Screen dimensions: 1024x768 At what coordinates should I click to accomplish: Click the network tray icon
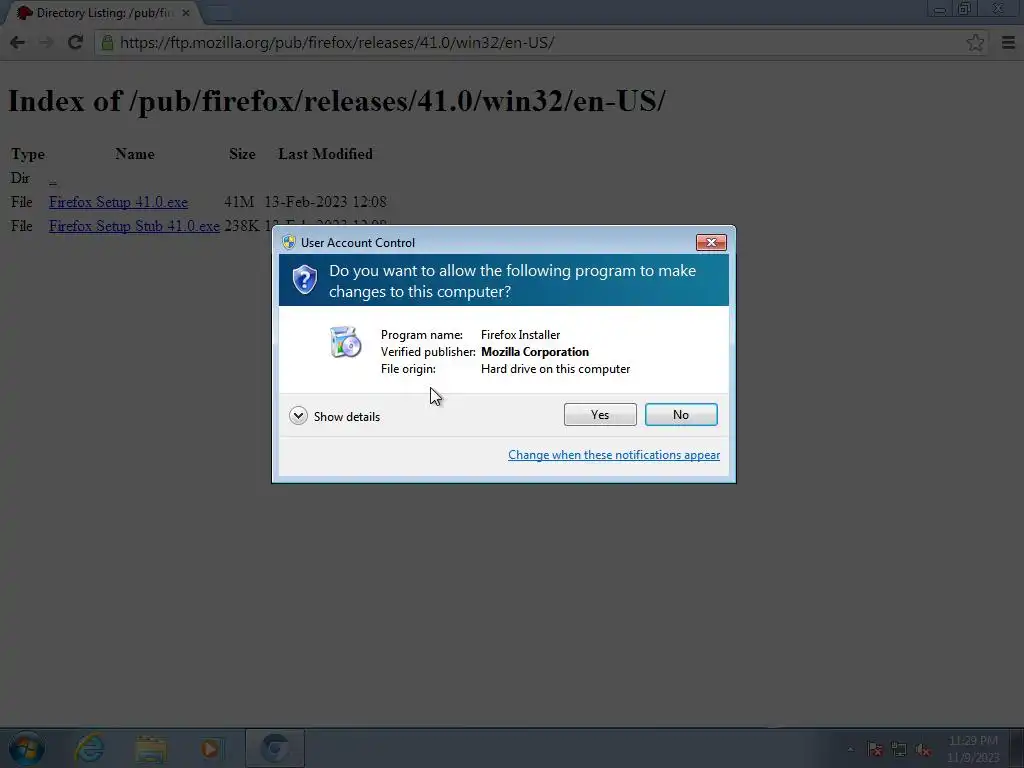pos(899,749)
